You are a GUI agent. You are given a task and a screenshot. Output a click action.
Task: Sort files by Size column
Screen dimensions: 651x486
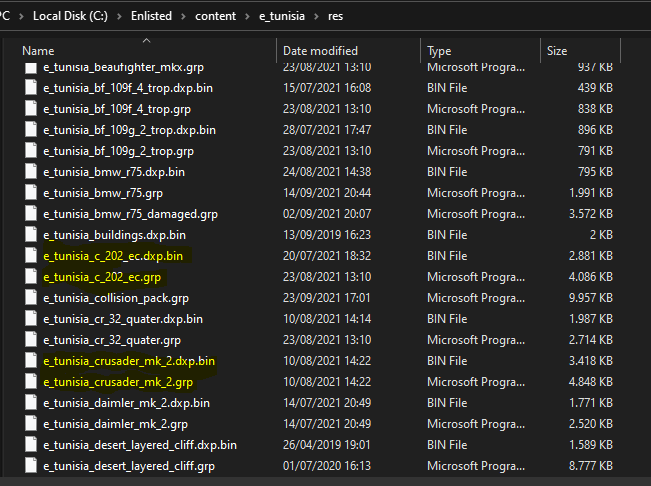557,51
